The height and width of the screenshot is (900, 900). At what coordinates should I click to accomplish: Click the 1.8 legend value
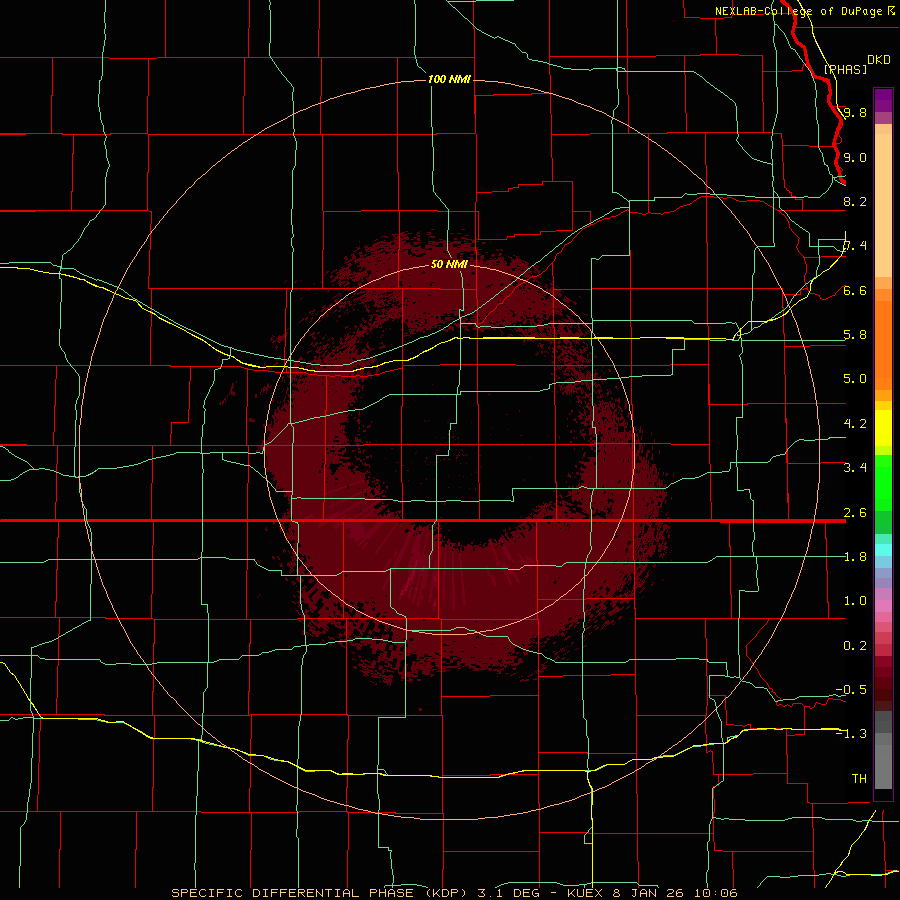855,557
